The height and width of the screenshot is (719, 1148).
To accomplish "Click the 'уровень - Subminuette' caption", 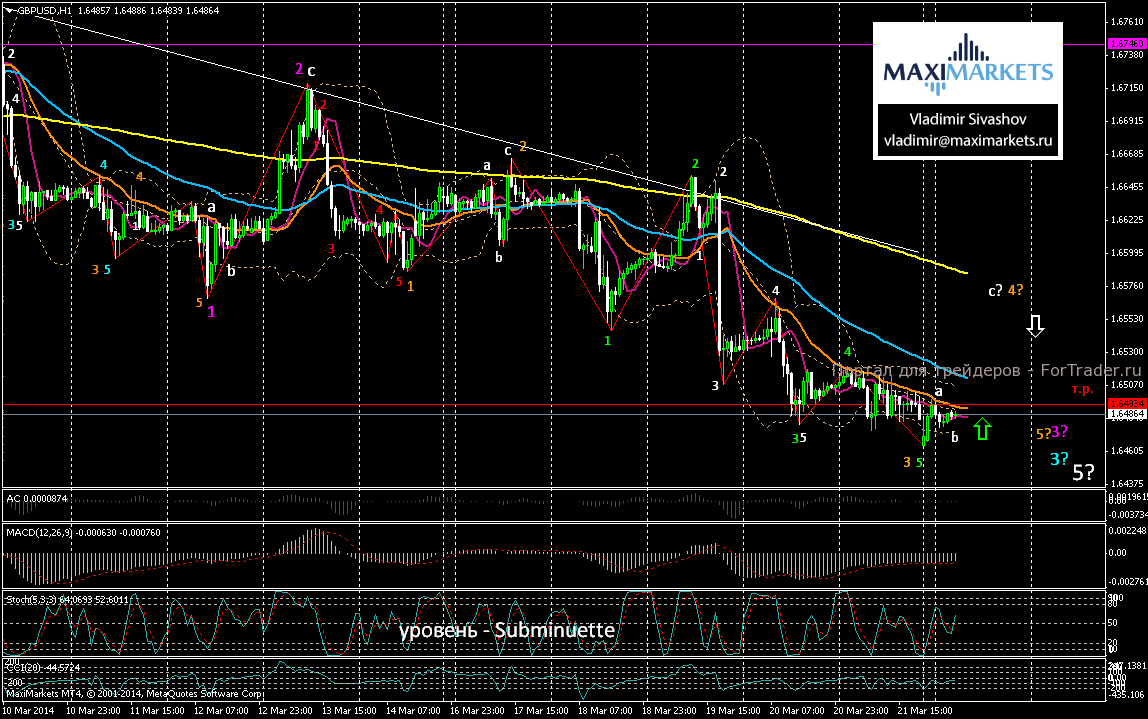I will tap(506, 631).
